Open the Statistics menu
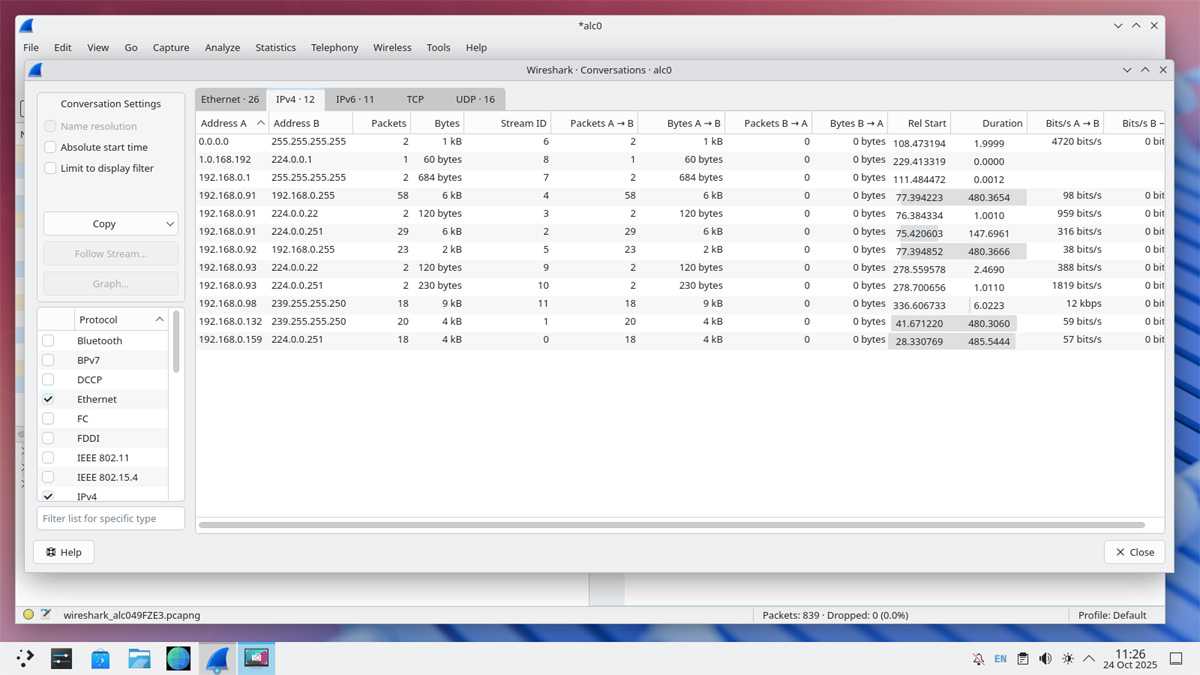This screenshot has height=675, width=1200. [x=275, y=47]
